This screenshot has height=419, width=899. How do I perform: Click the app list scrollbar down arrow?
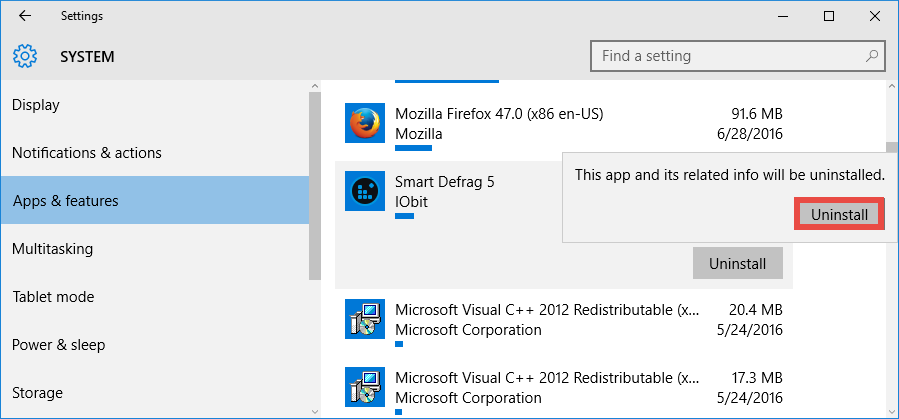click(891, 412)
